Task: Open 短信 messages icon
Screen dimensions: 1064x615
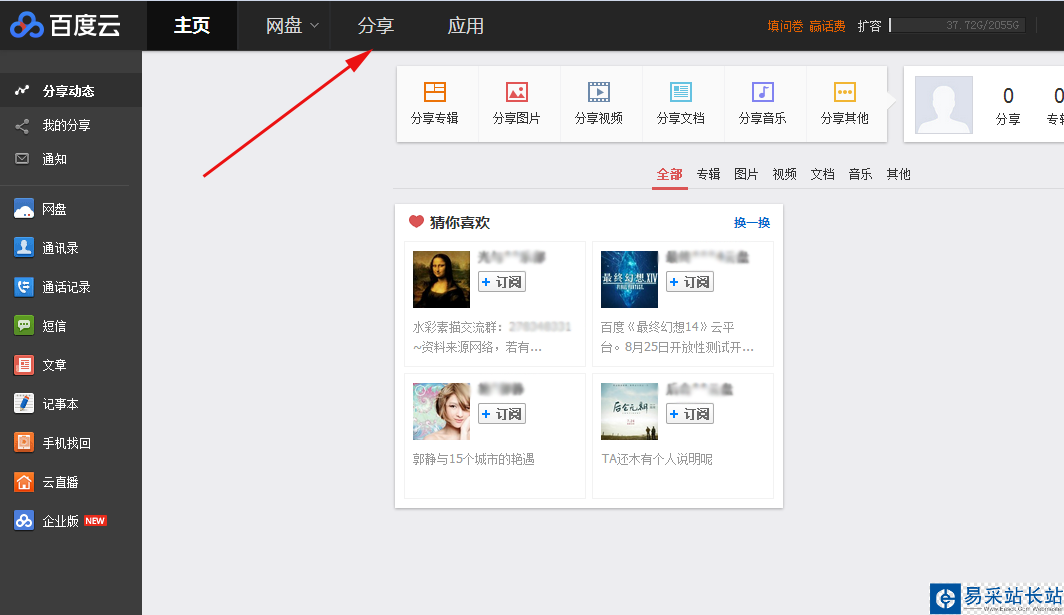Action: pyautogui.click(x=24, y=326)
